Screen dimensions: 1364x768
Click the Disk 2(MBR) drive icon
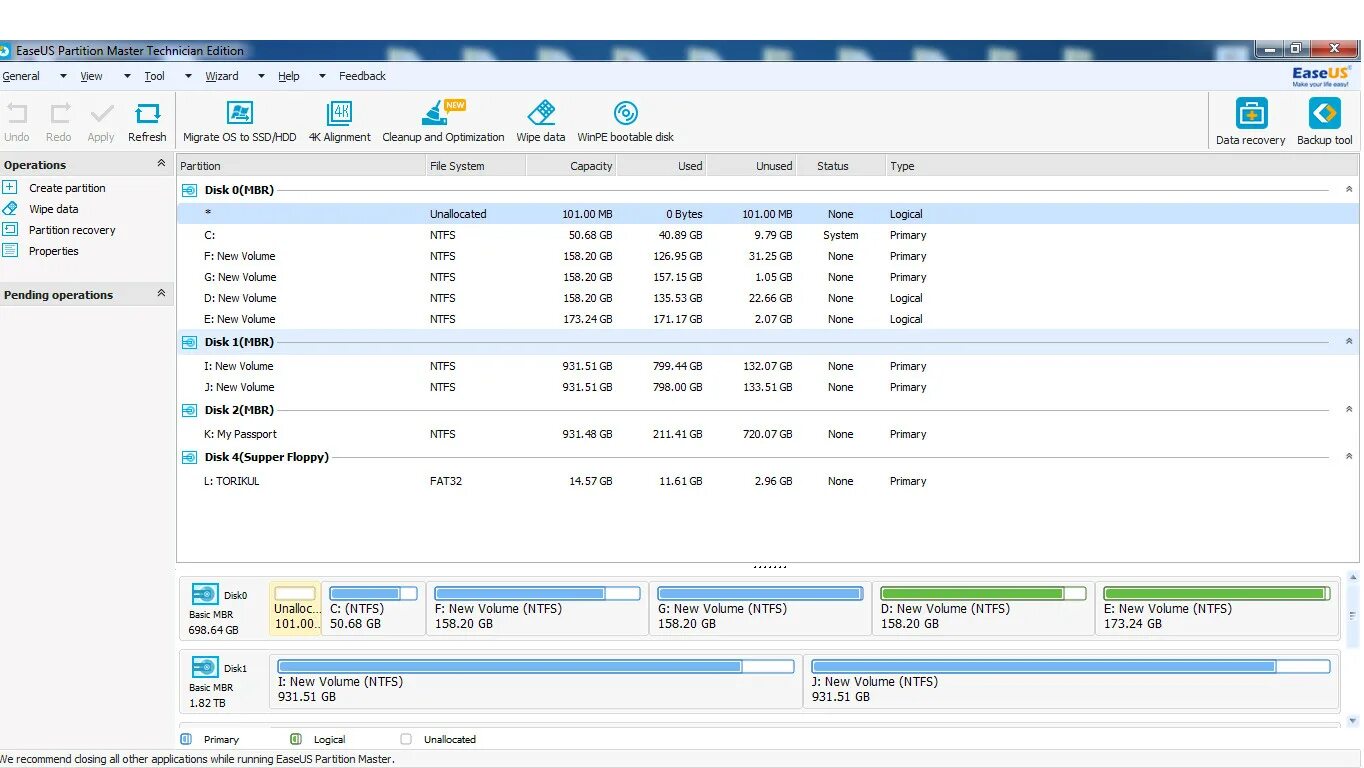189,410
